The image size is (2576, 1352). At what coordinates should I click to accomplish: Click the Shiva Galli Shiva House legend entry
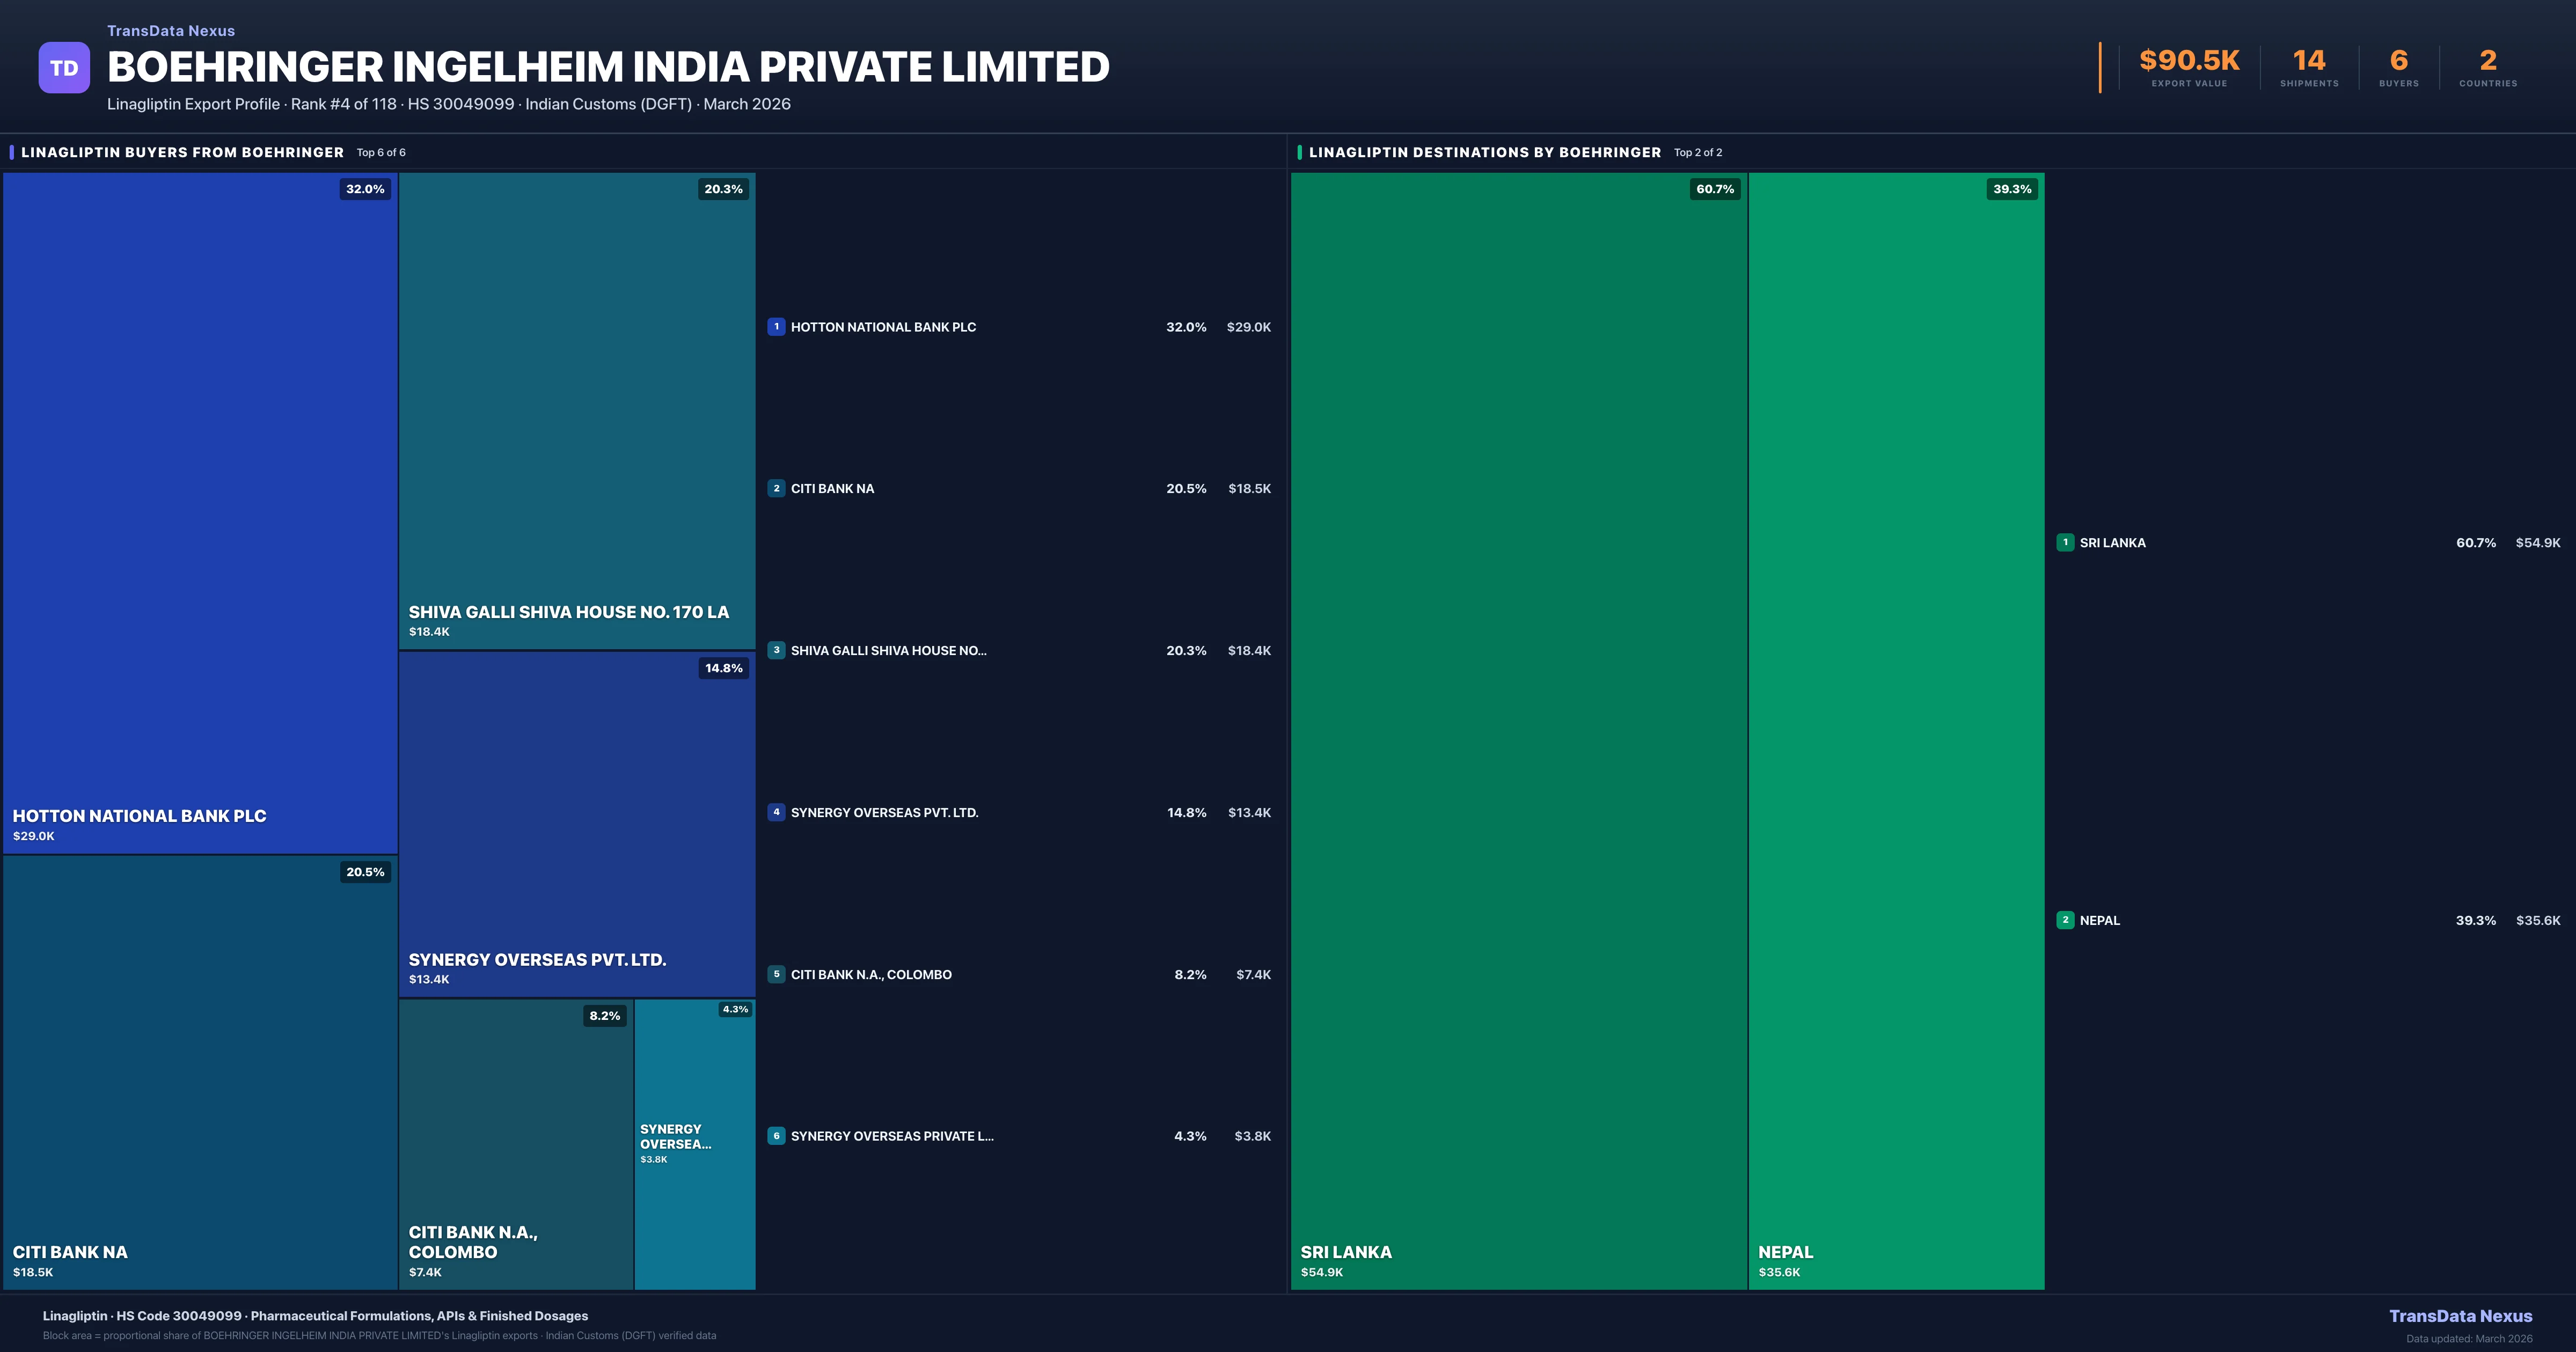(x=888, y=651)
